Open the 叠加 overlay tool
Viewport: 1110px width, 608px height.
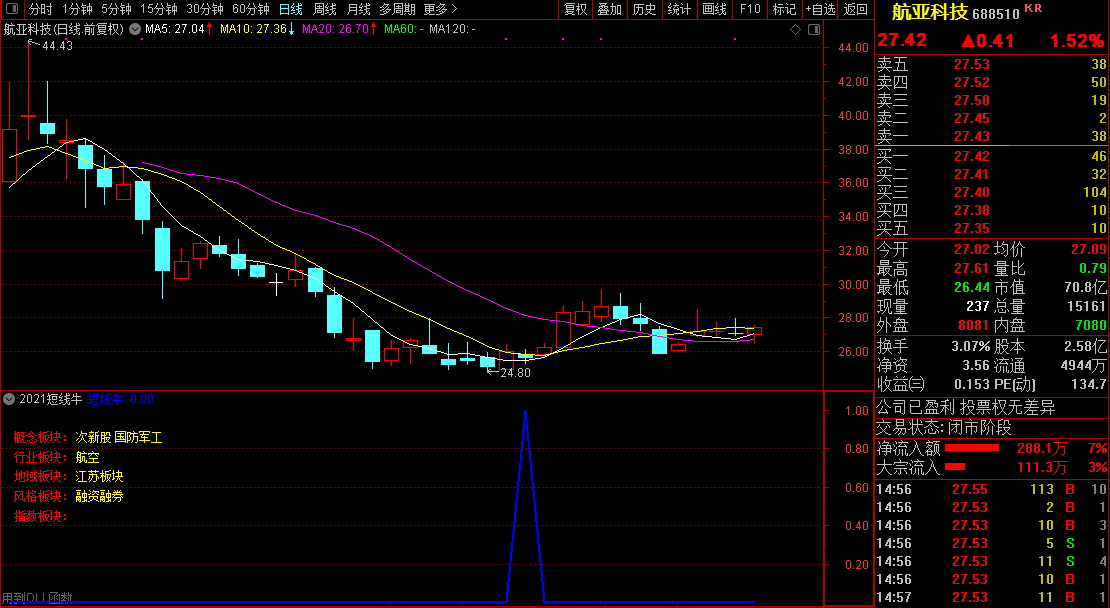pyautogui.click(x=609, y=9)
